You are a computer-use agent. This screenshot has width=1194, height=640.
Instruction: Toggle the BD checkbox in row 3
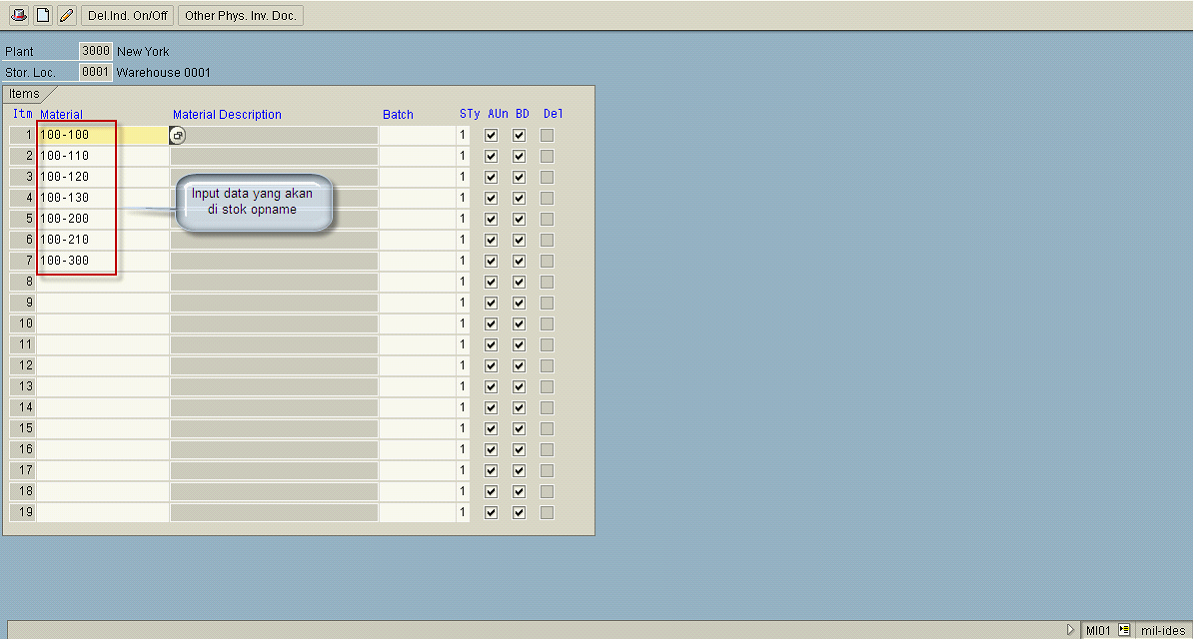pyautogui.click(x=519, y=177)
